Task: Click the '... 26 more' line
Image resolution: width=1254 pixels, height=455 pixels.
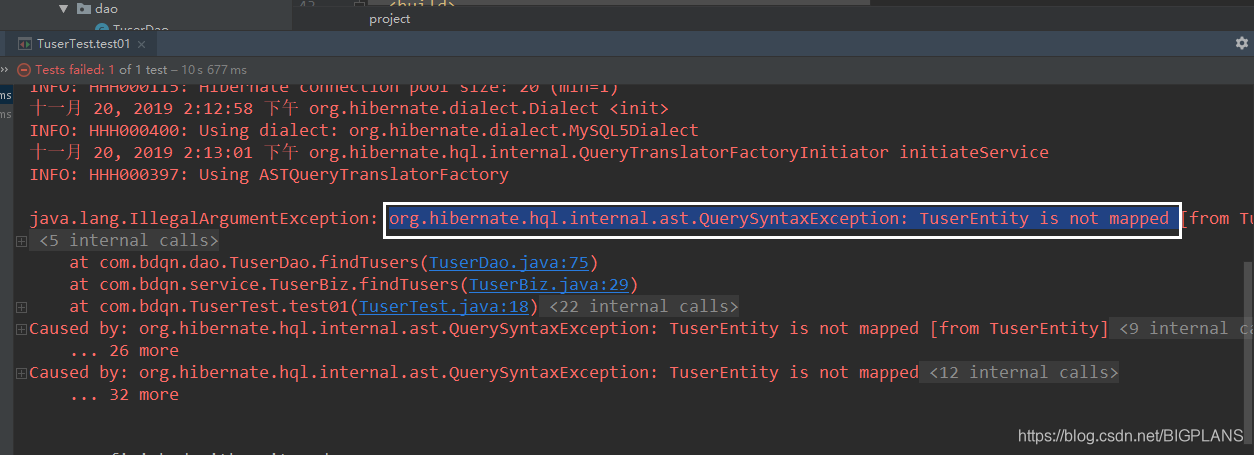Action: (124, 350)
